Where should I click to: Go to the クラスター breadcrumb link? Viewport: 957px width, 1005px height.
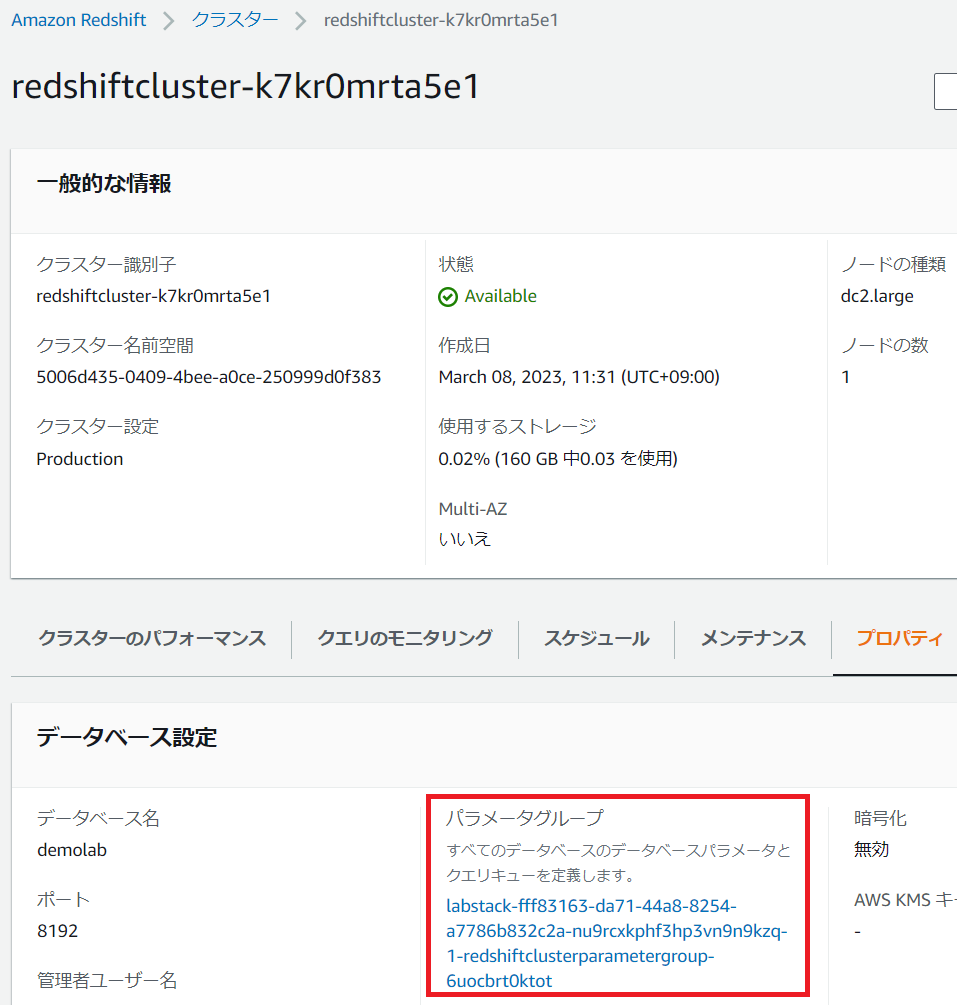(235, 21)
